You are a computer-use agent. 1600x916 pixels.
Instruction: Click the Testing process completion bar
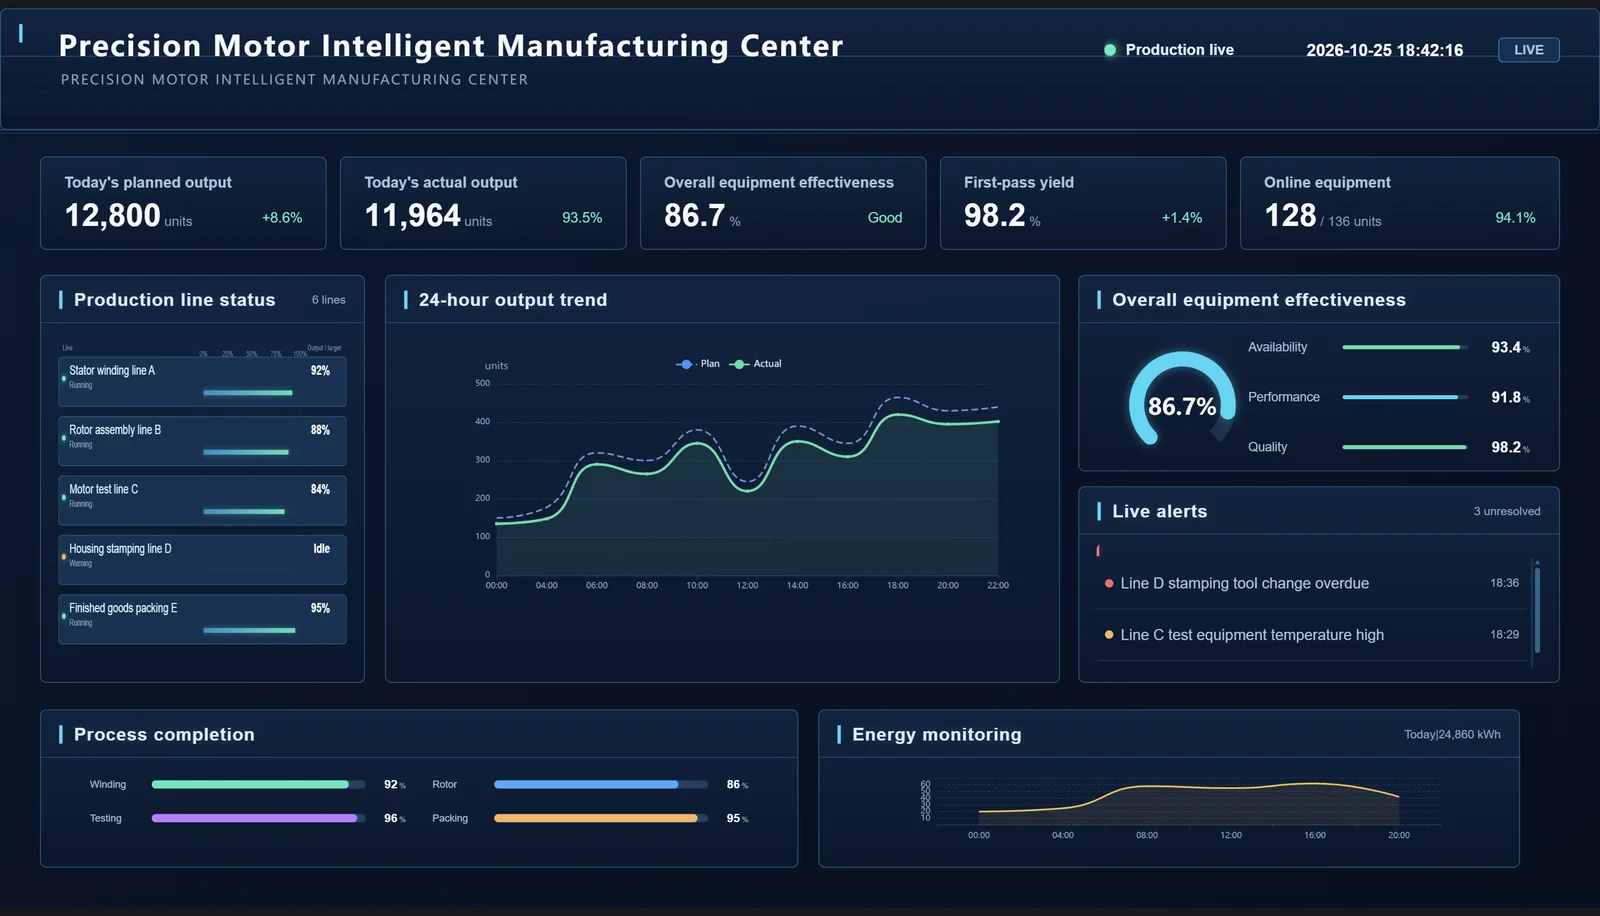(258, 818)
